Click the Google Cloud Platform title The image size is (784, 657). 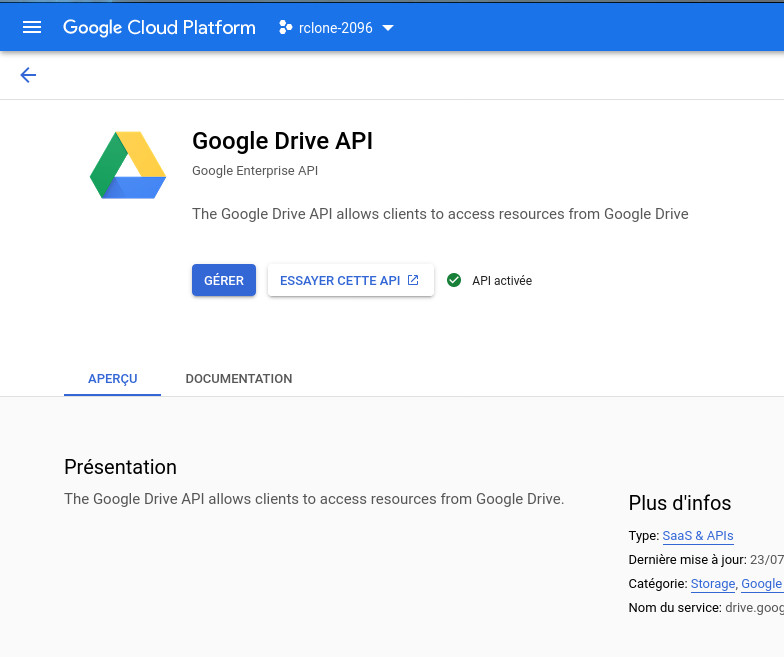pos(159,28)
